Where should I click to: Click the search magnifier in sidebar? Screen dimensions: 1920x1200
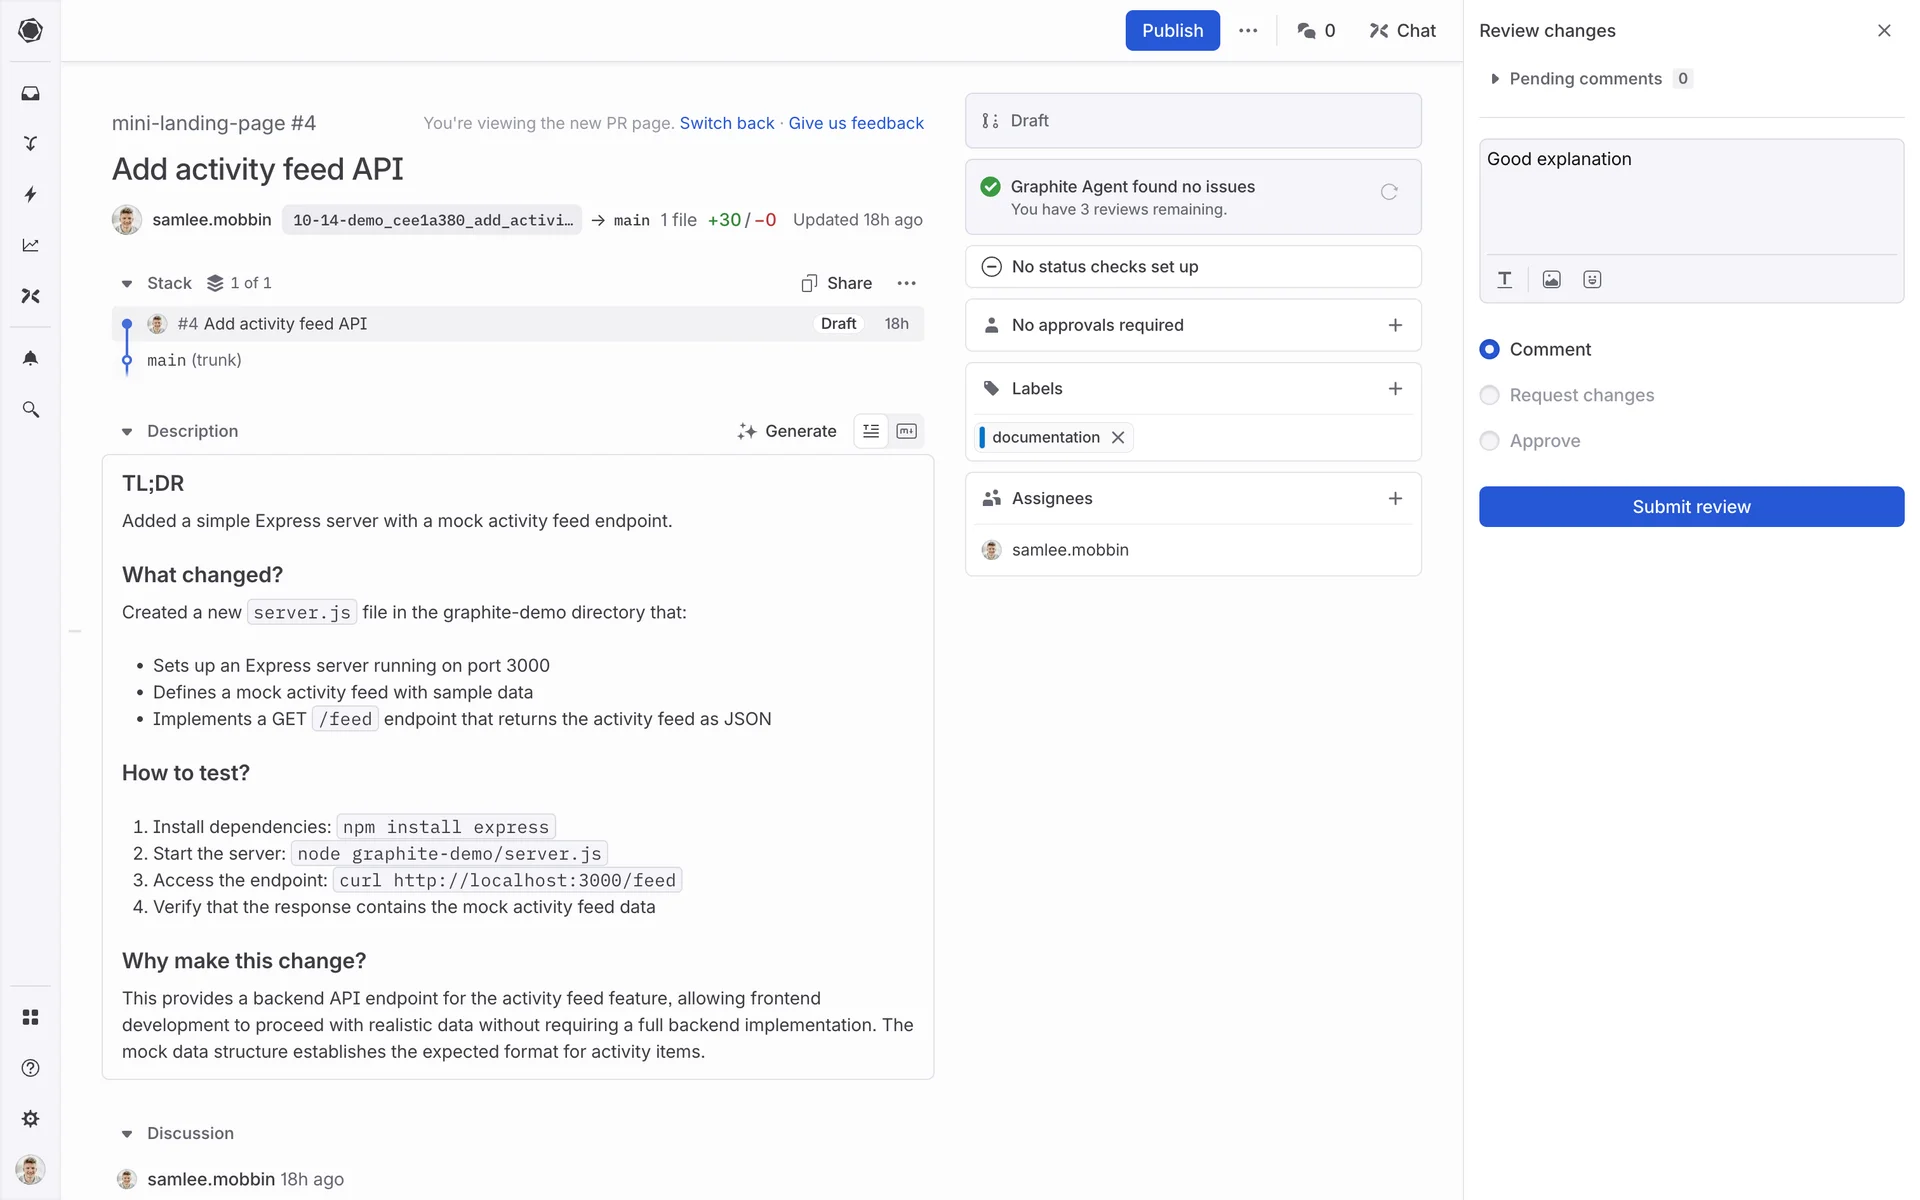30,410
